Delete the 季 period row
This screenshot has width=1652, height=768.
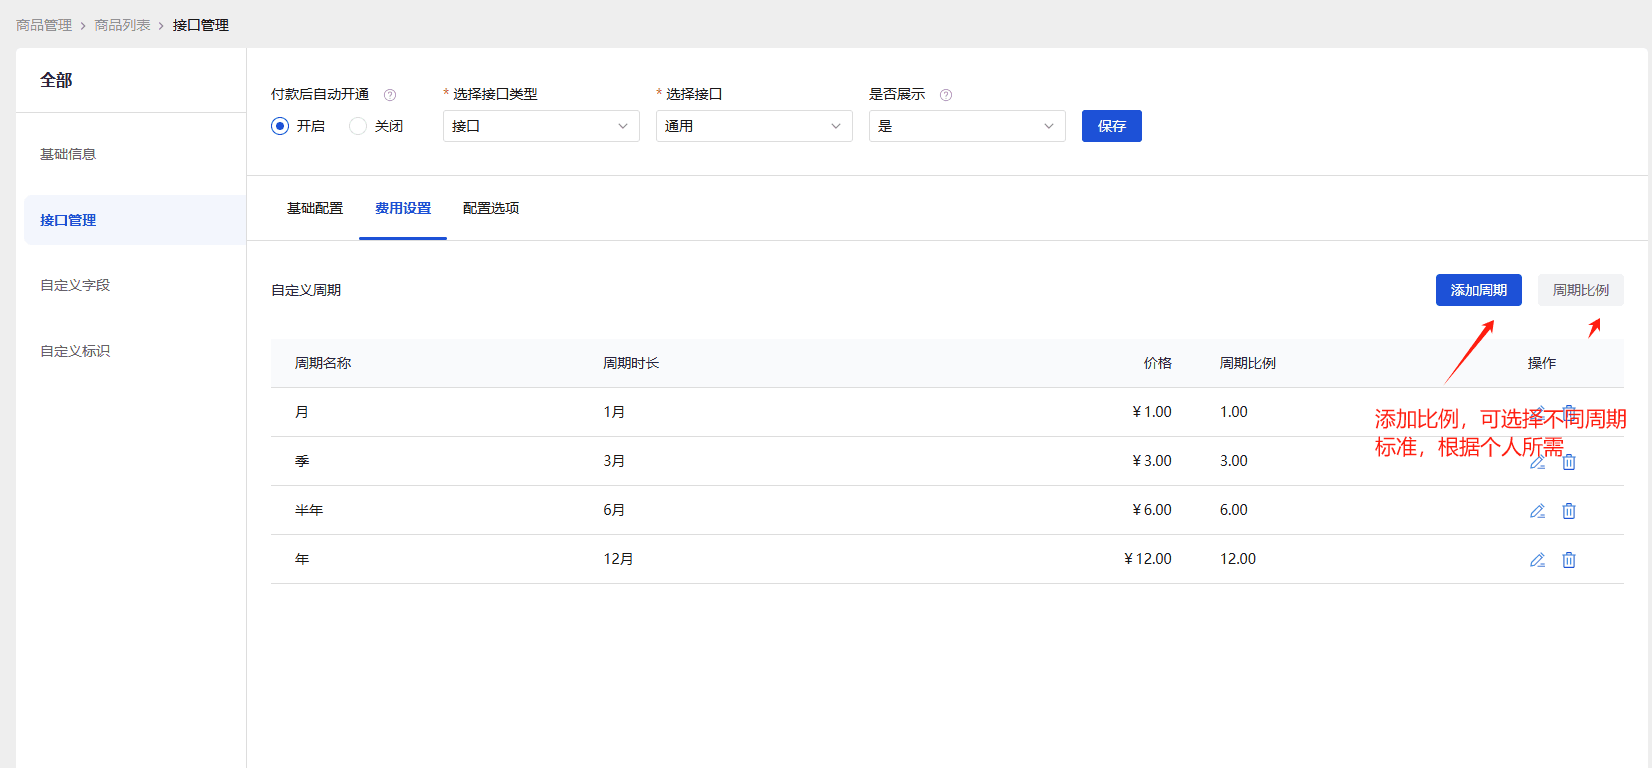click(1569, 462)
